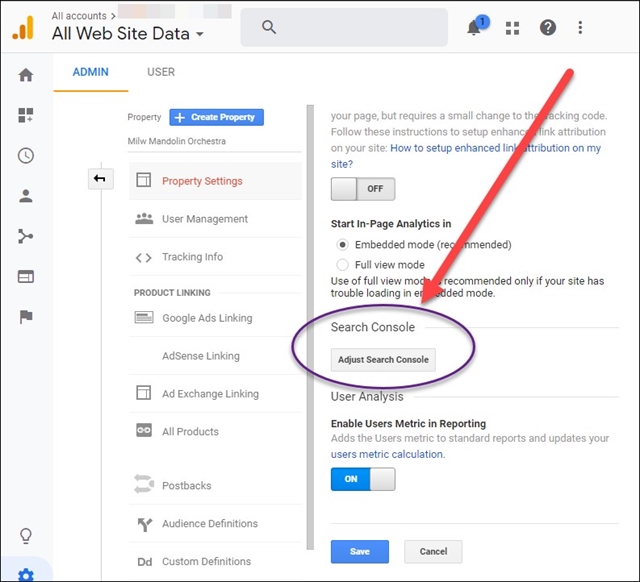Click inside the top search field

(x=344, y=27)
